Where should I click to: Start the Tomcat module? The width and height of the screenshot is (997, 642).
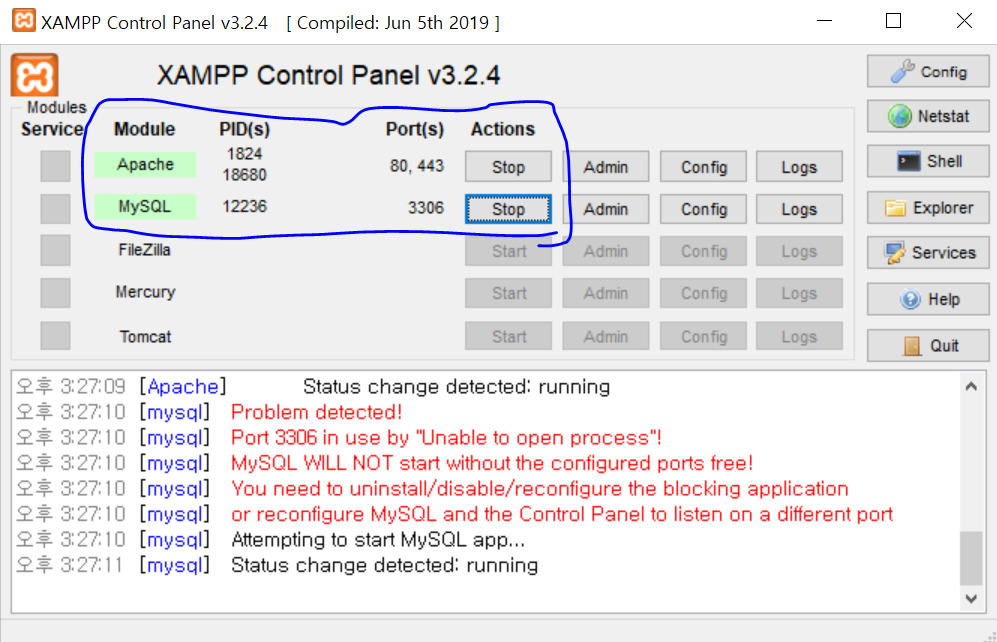click(x=508, y=336)
